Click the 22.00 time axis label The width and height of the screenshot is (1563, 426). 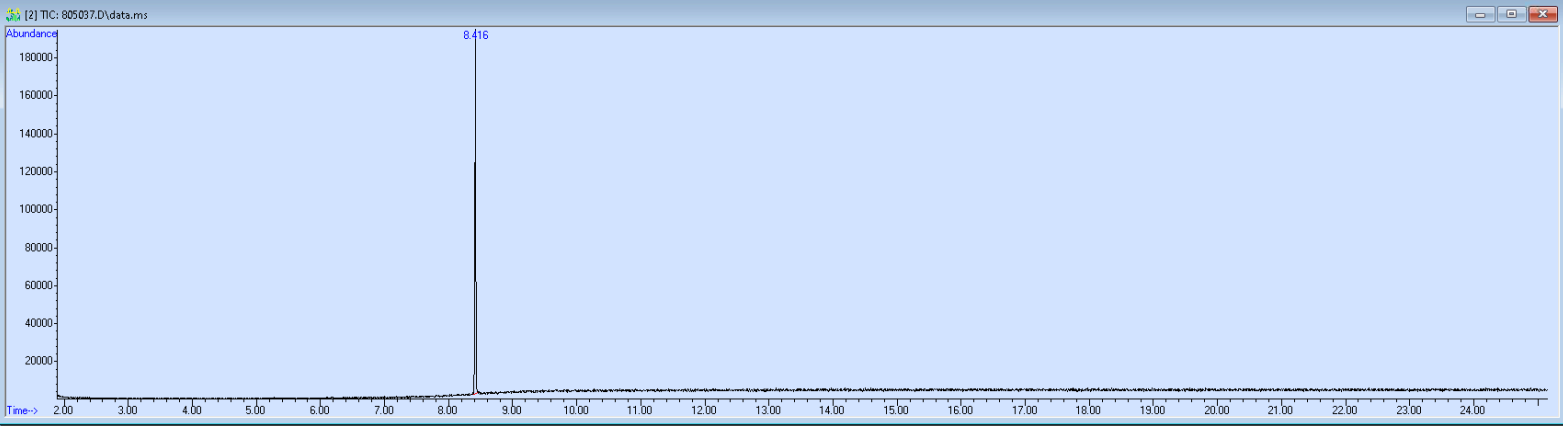coord(1344,410)
